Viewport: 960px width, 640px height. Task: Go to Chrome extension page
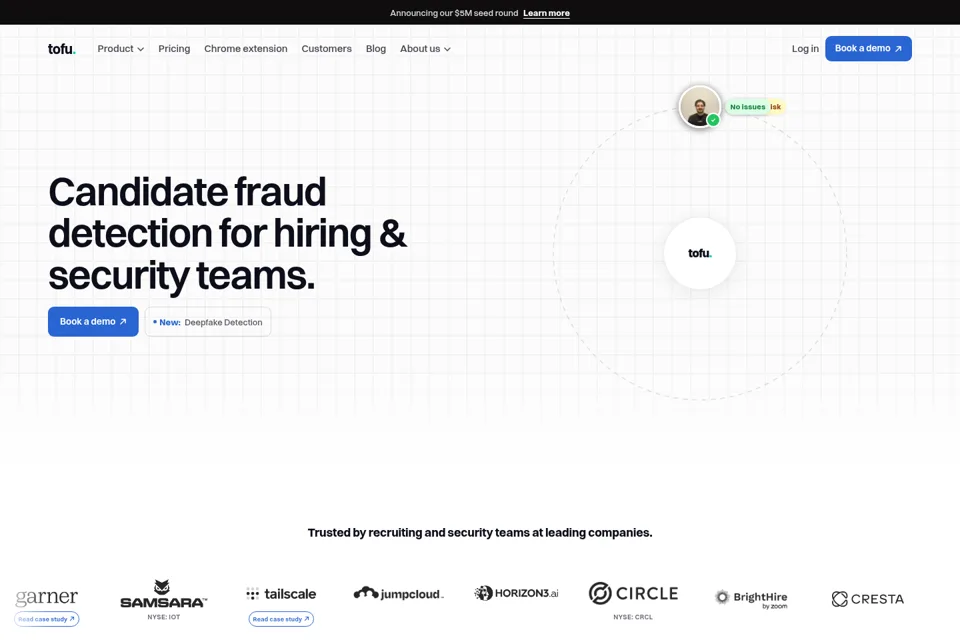click(246, 49)
